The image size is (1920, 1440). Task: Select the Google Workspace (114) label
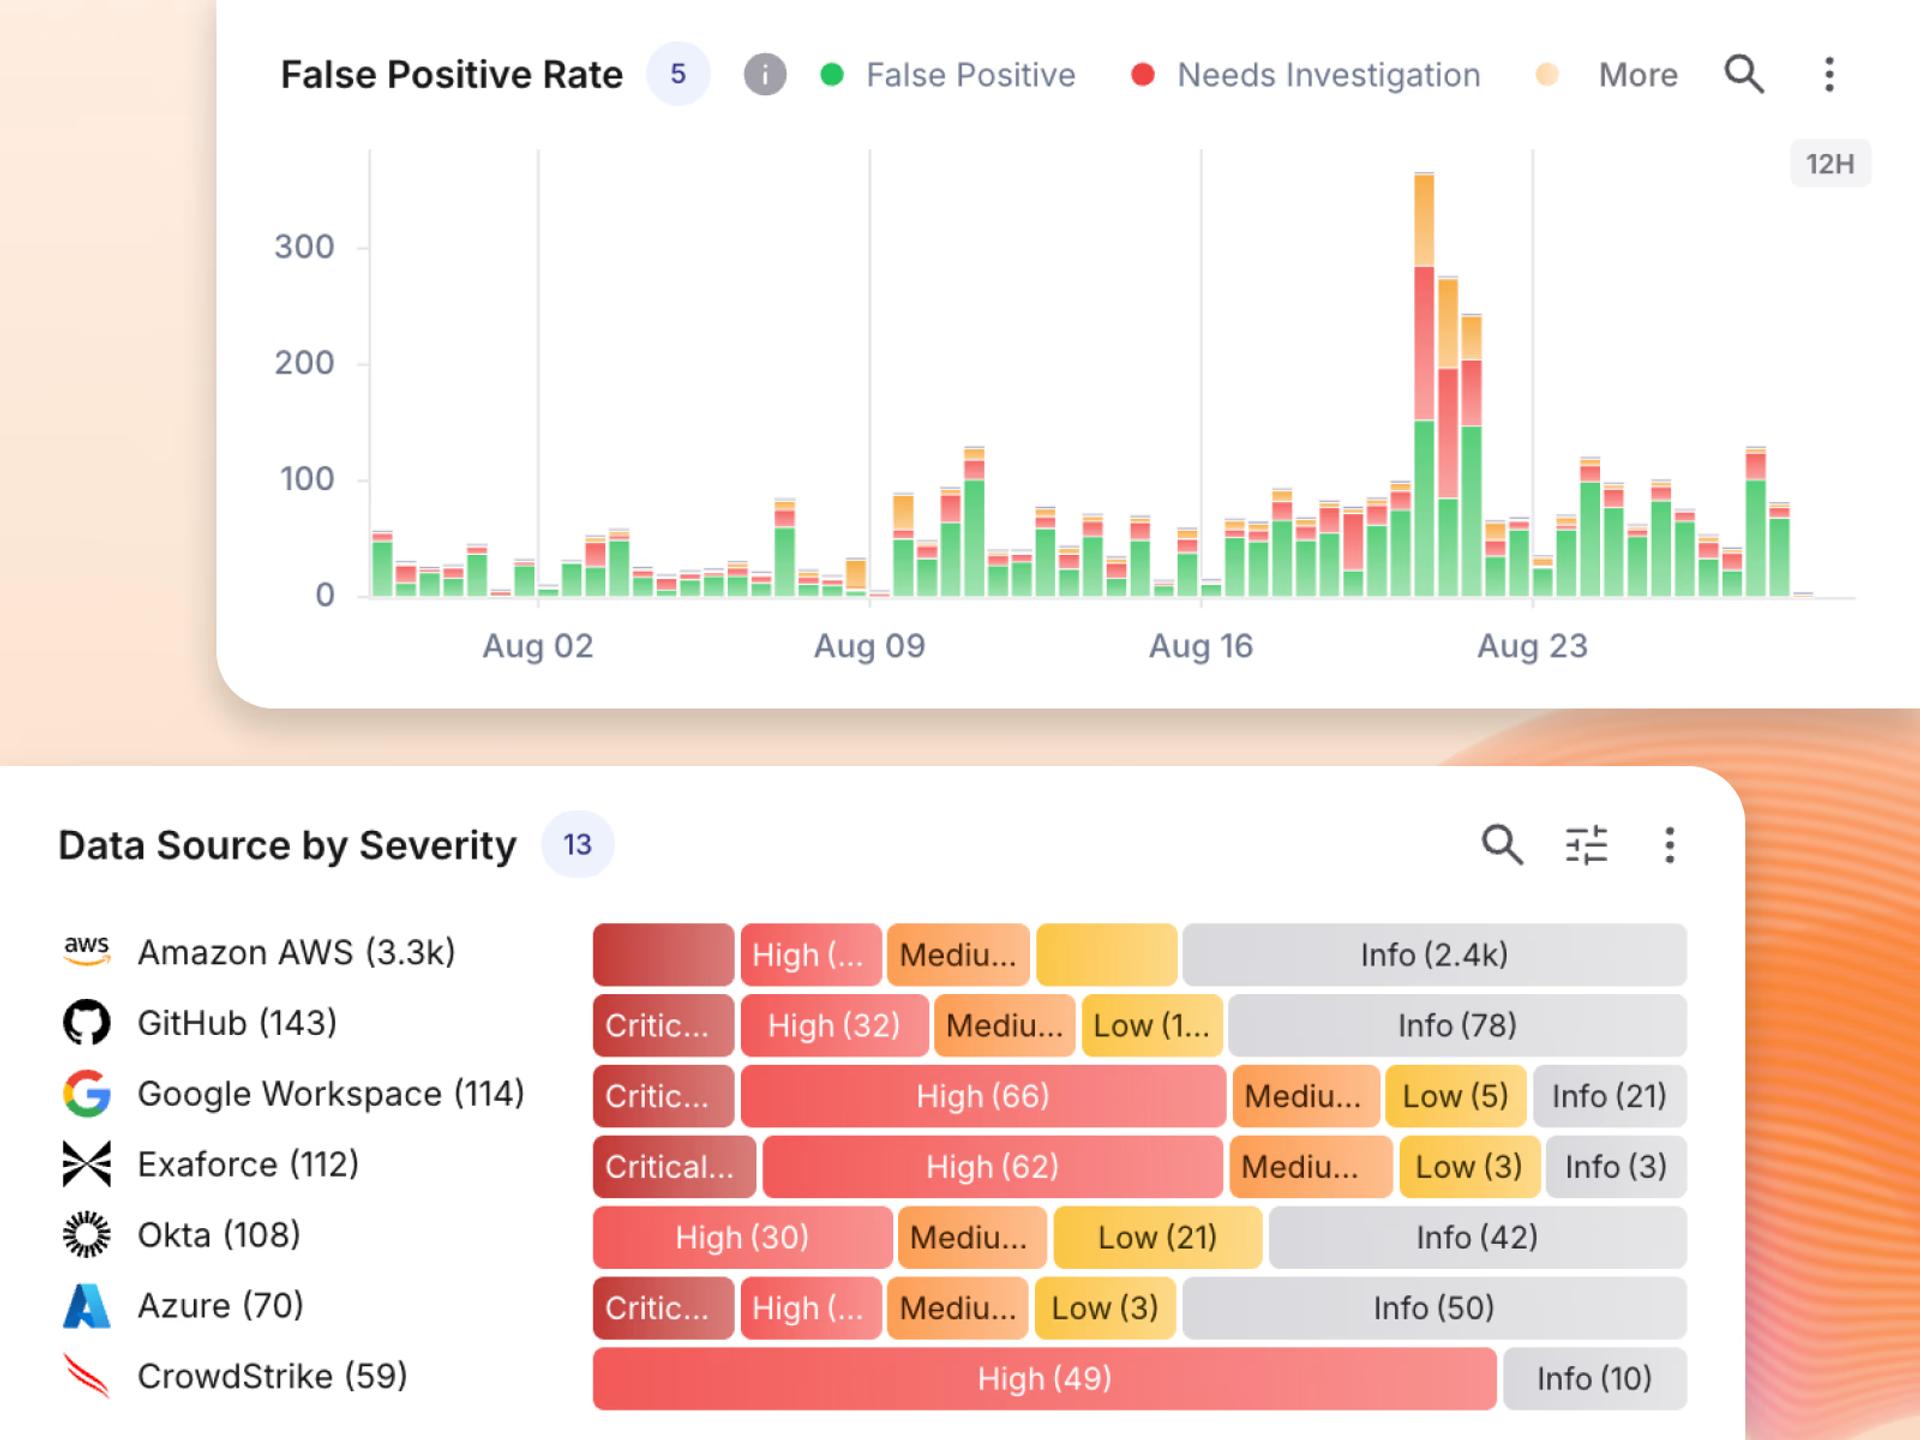tap(331, 1093)
